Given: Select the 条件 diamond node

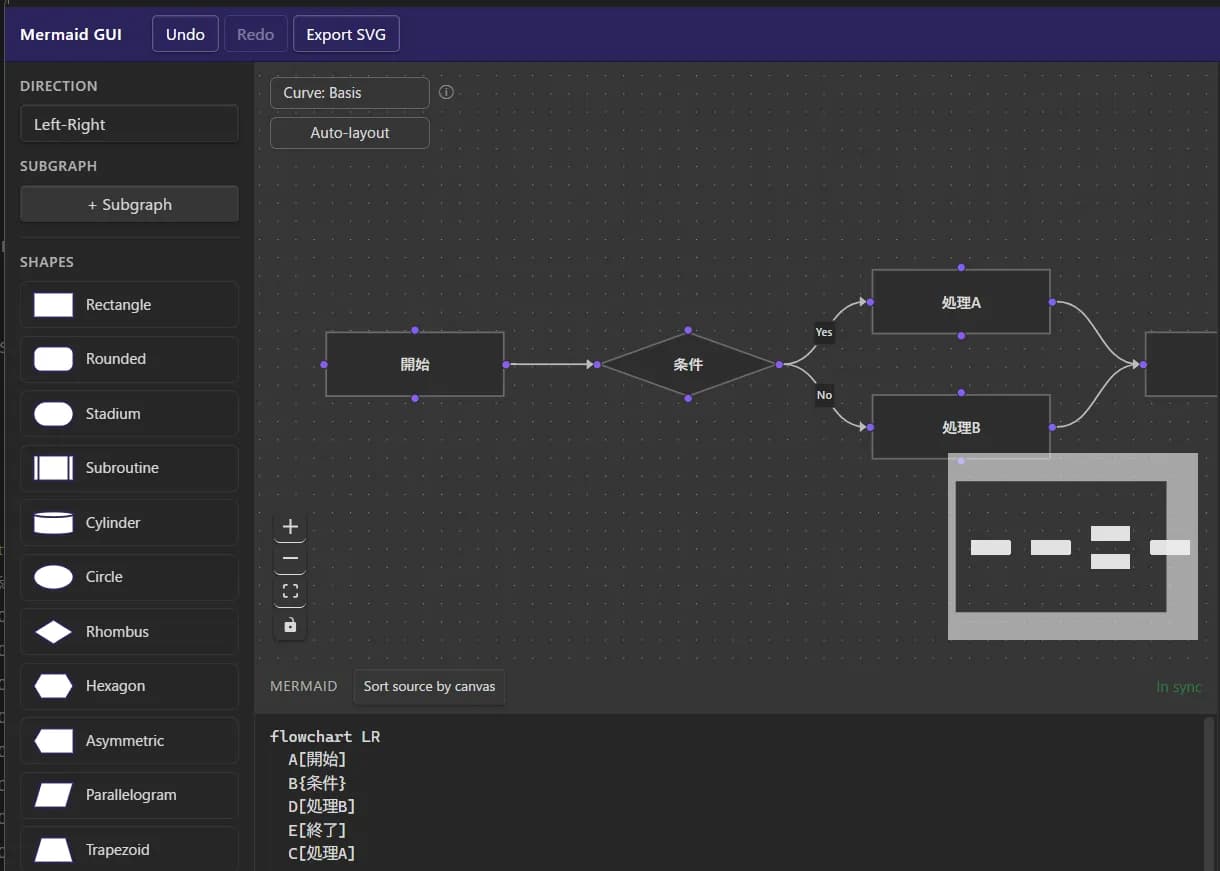Looking at the screenshot, I should pyautogui.click(x=688, y=364).
